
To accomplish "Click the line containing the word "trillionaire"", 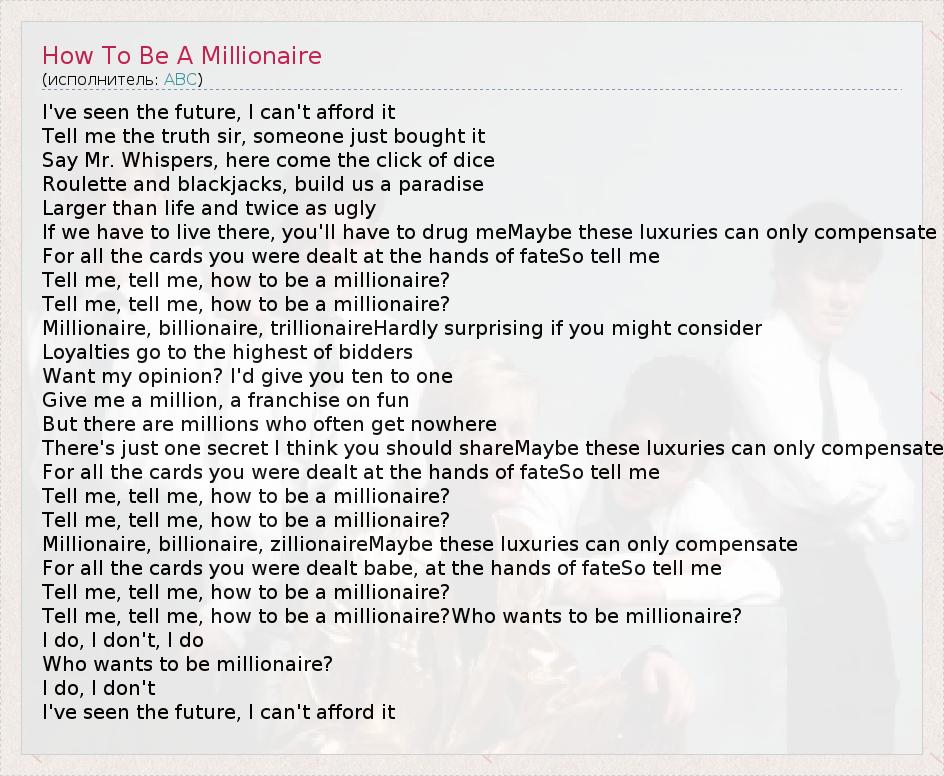I will click(x=401, y=328).
